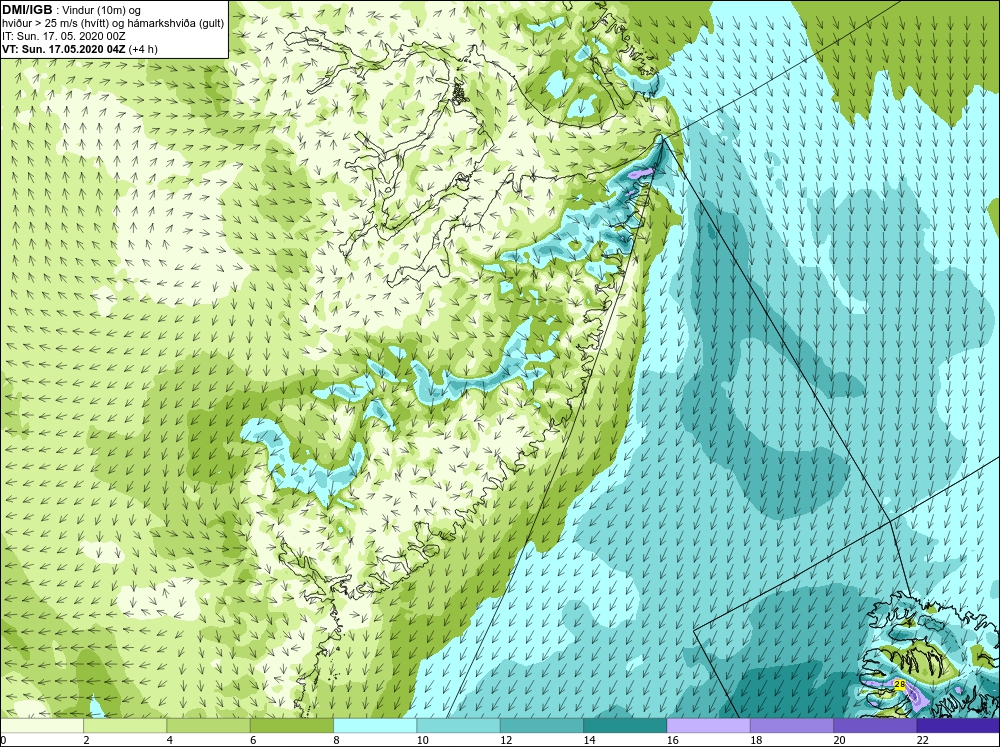The width and height of the screenshot is (1000, 747).
Task: Click the legend scale label 22
Action: [923, 740]
